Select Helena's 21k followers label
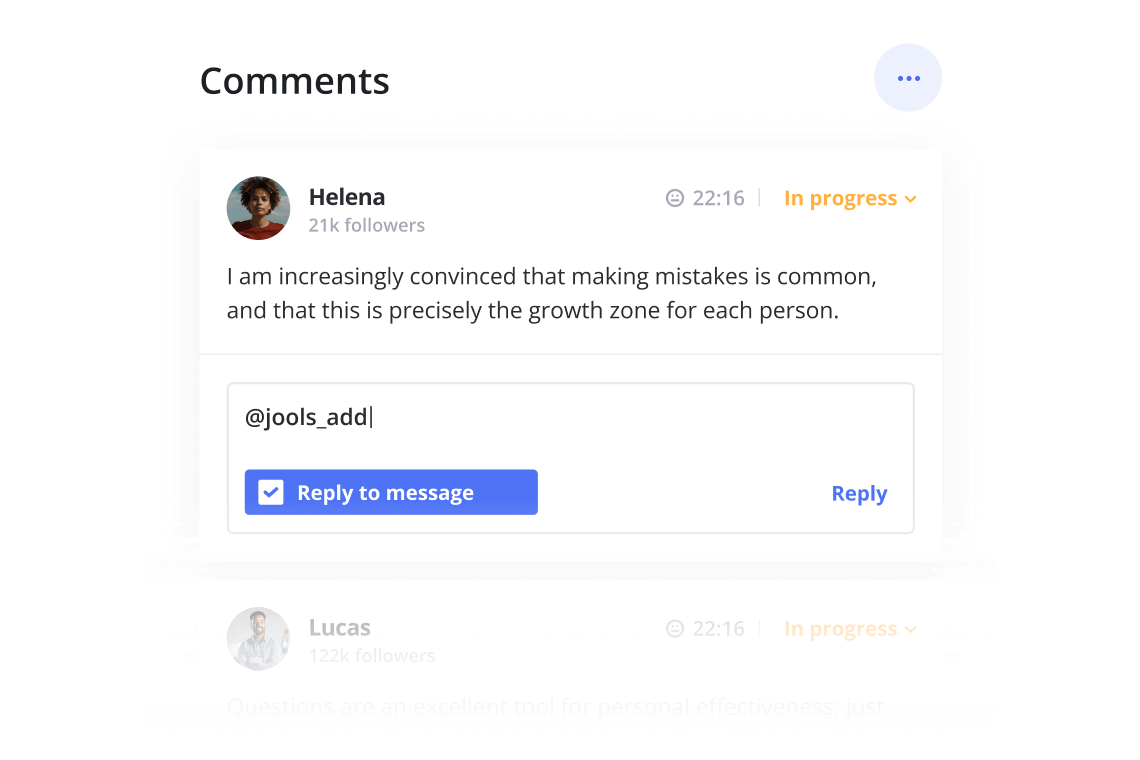Screen dimensions: 1140x760 (366, 225)
